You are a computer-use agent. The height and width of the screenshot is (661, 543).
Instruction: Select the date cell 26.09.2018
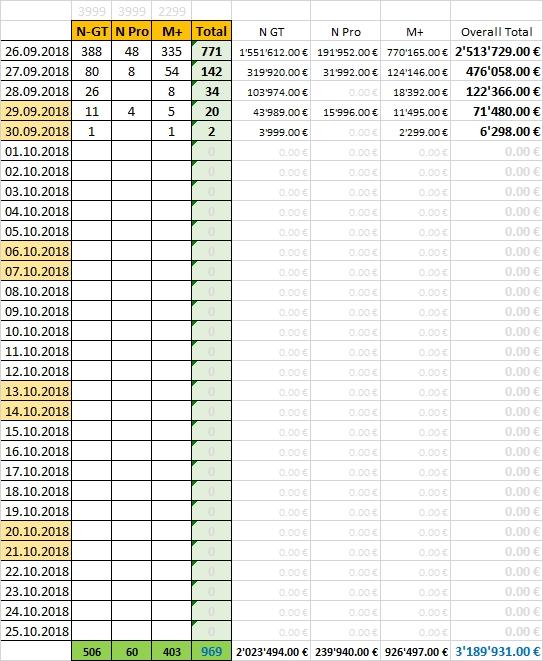[x=36, y=51]
